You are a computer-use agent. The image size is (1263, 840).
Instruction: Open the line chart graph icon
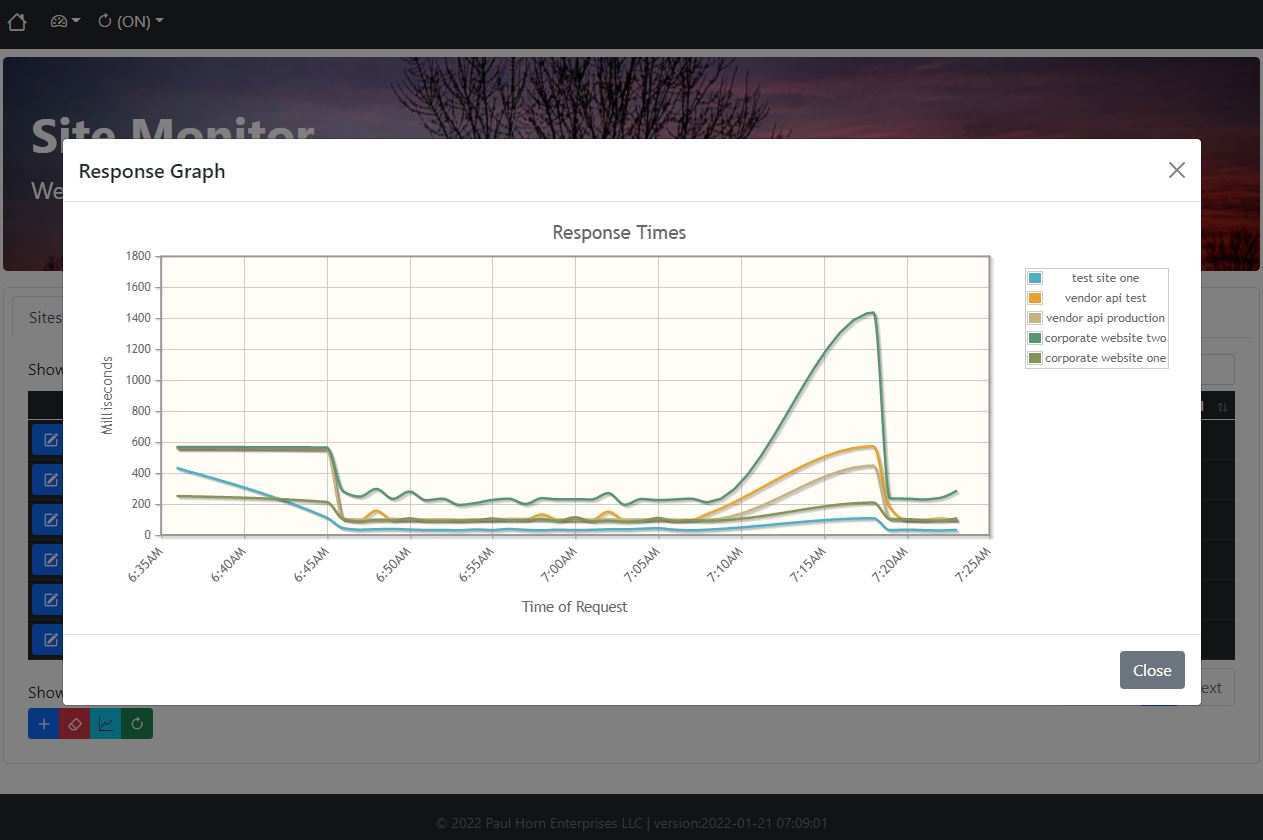pos(106,723)
